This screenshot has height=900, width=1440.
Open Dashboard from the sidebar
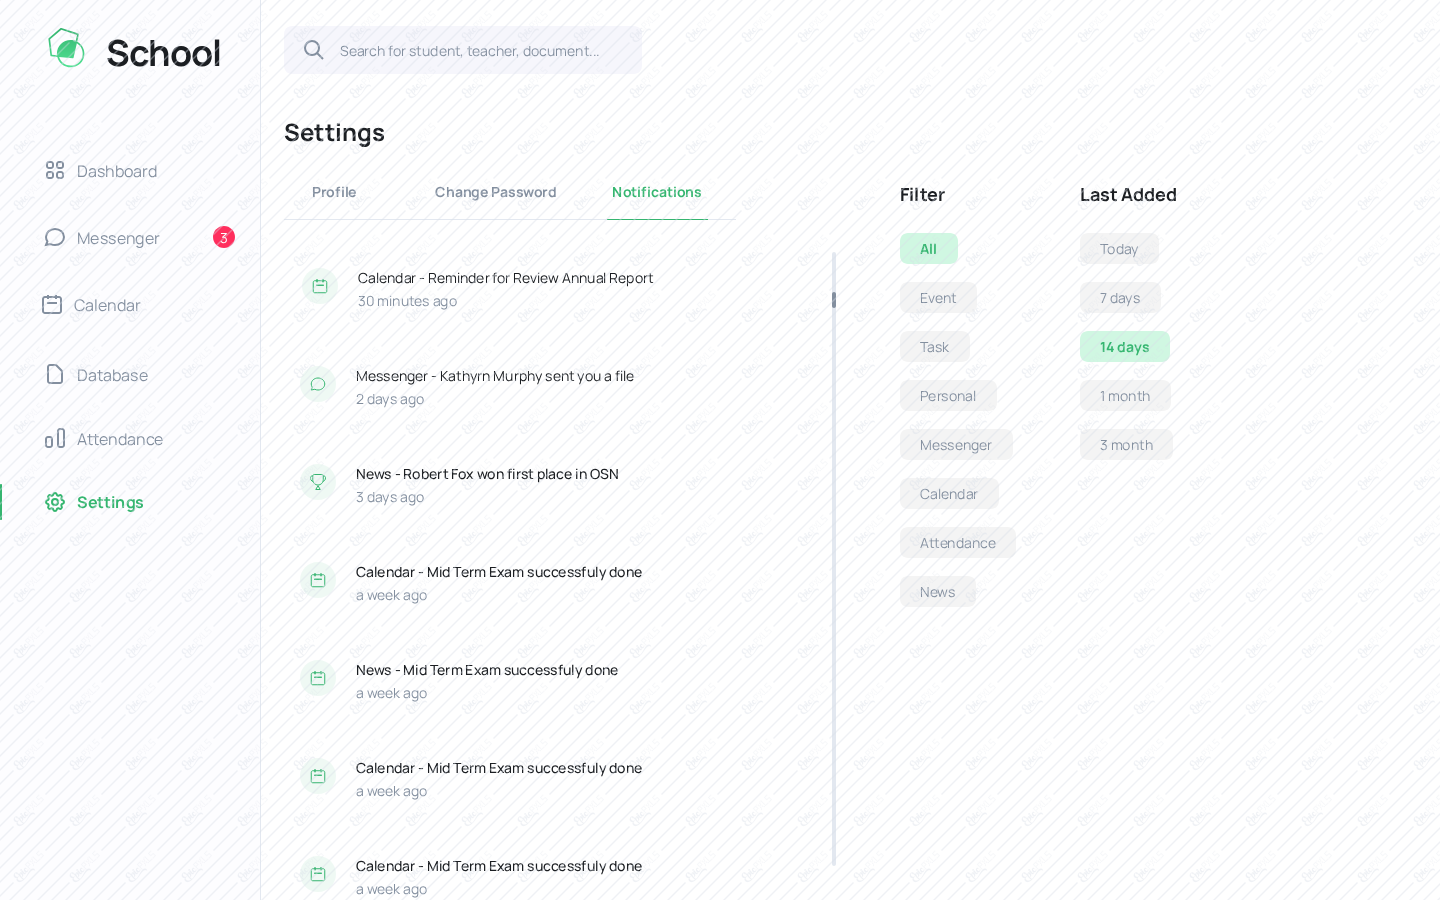tap(116, 171)
